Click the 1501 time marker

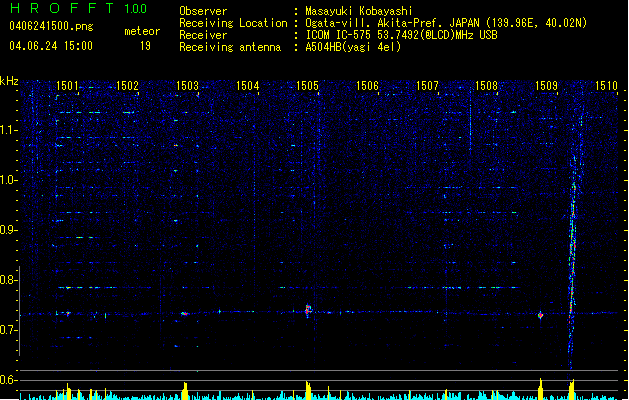(x=67, y=85)
